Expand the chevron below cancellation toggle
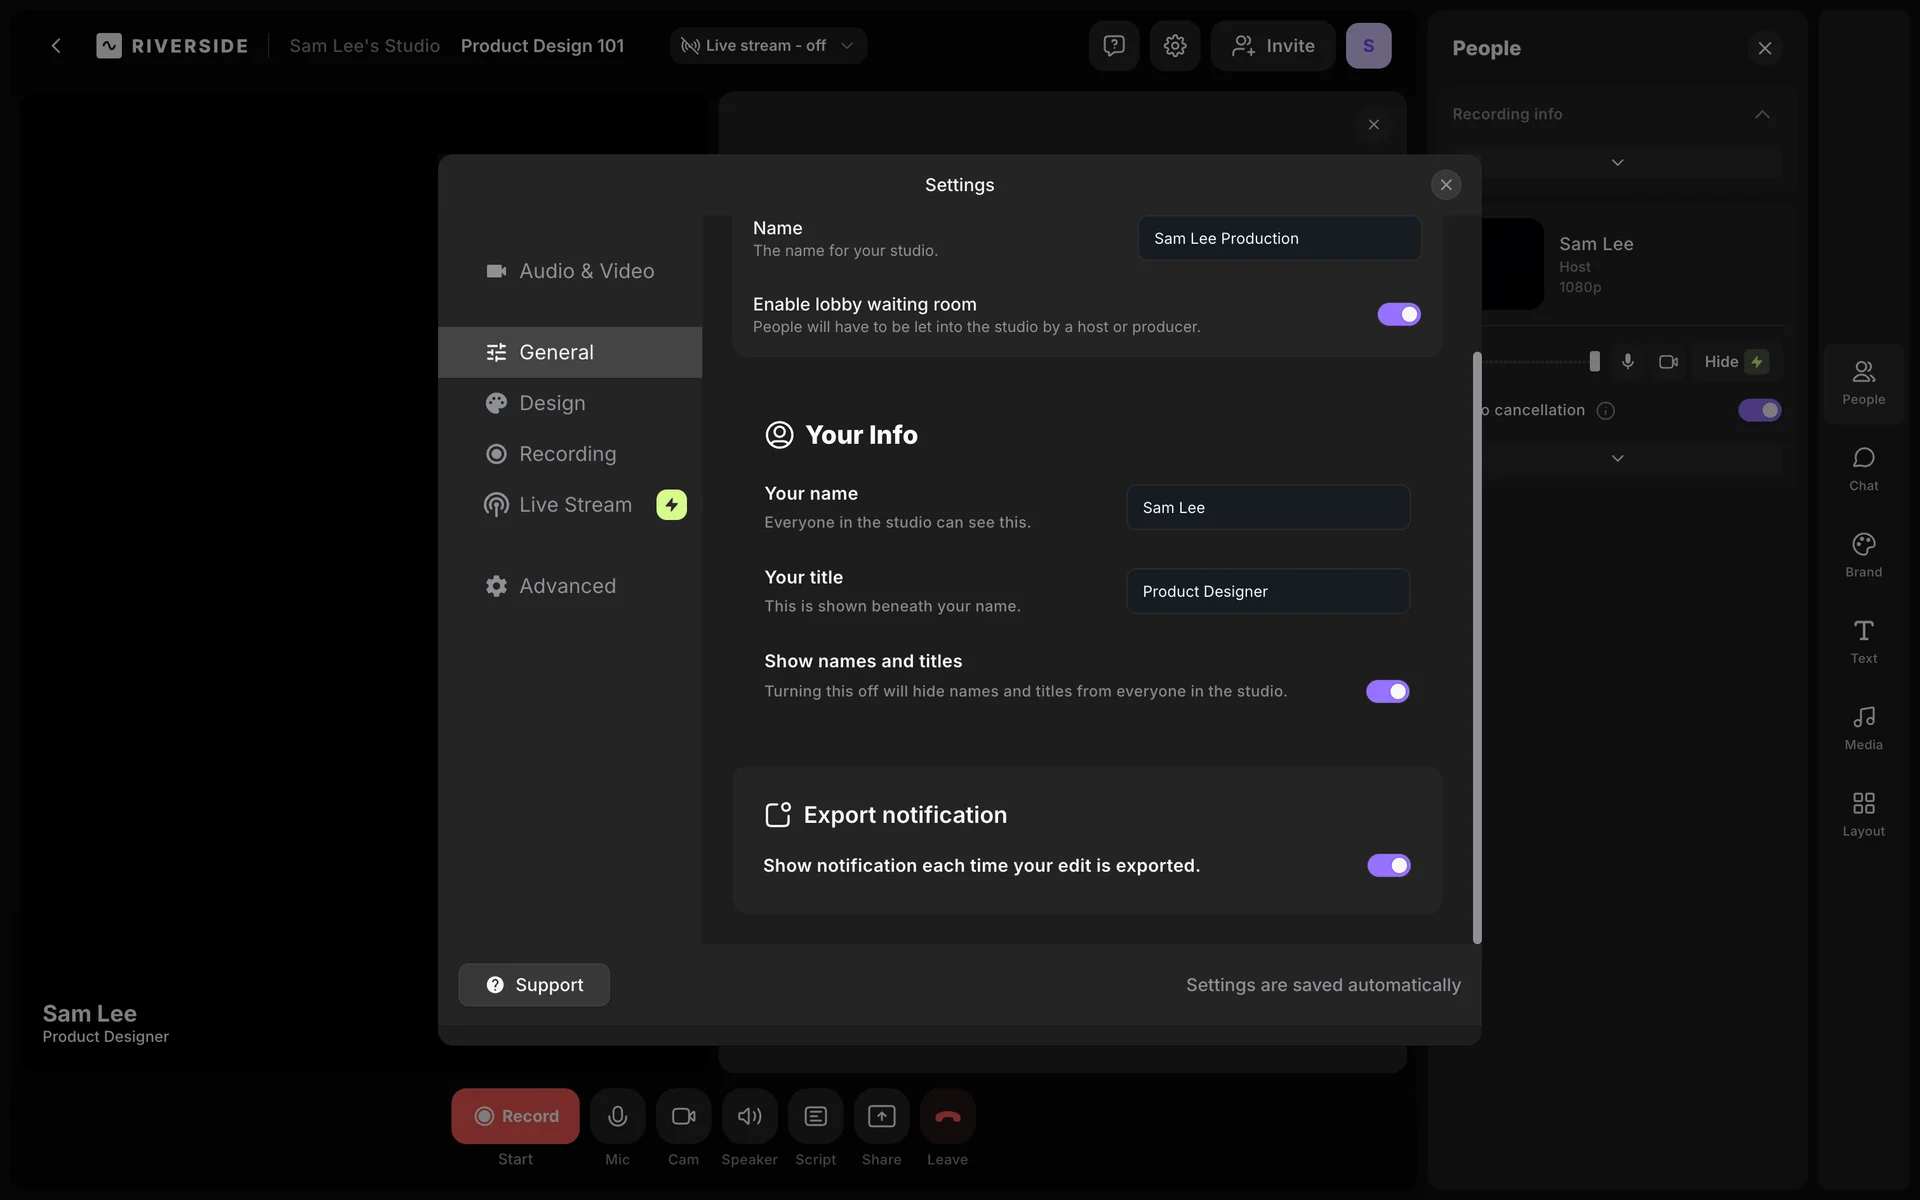Screen dimensions: 1920x1200 pos(1617,458)
